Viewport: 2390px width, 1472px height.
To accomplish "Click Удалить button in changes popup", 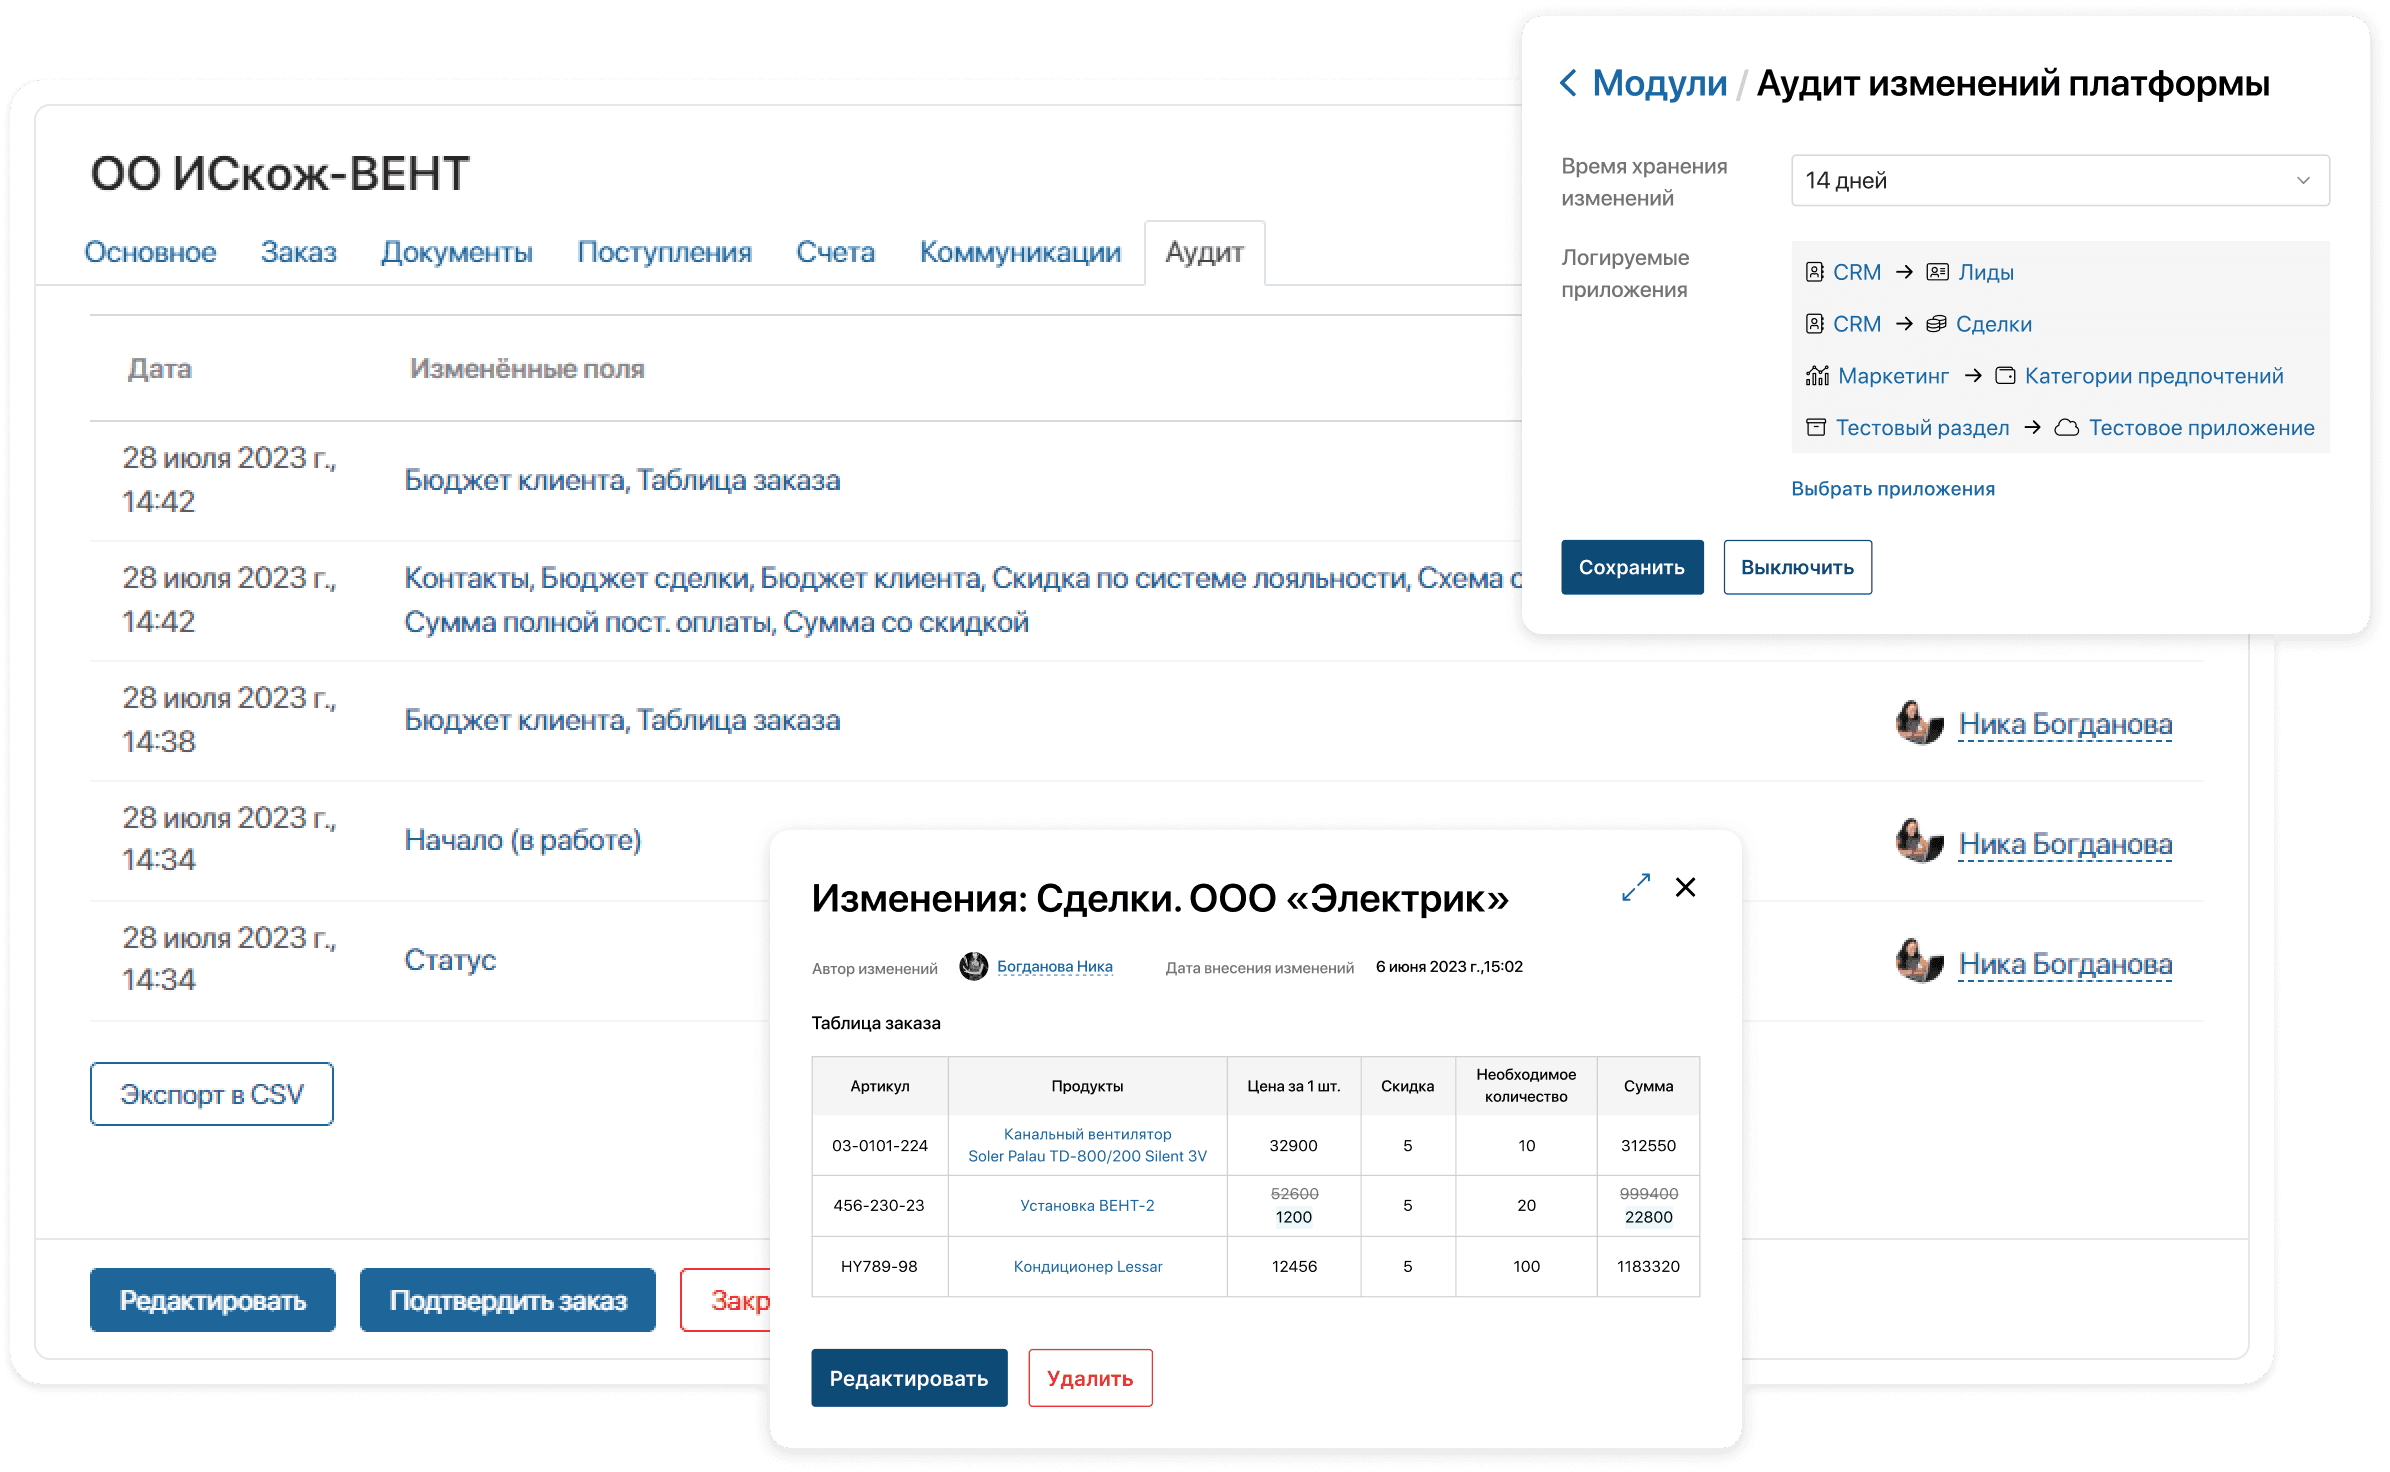I will 1091,1378.
